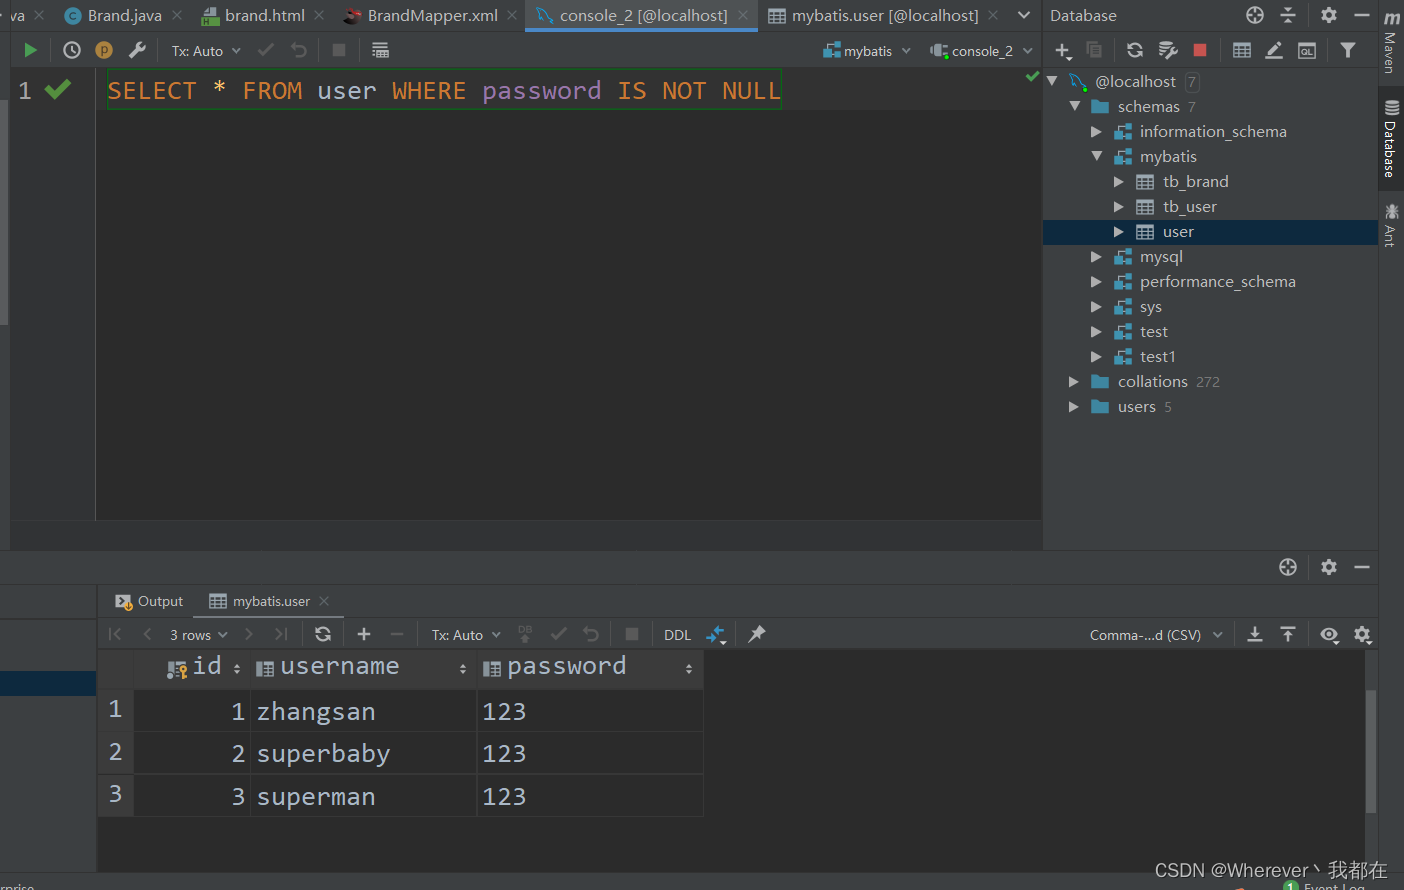Open query history clock icon
The image size is (1404, 890).
tap(72, 50)
